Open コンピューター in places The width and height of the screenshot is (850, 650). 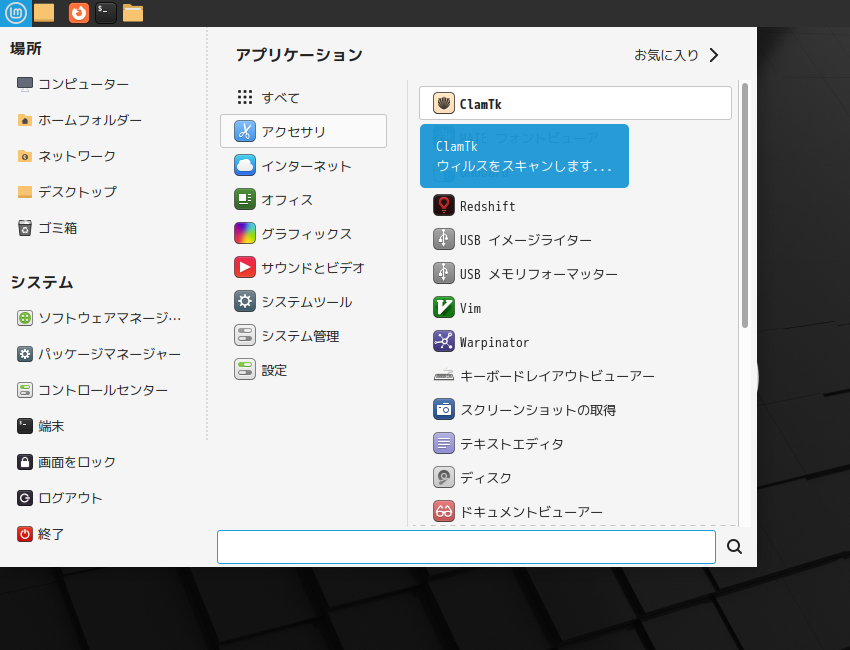point(73,84)
